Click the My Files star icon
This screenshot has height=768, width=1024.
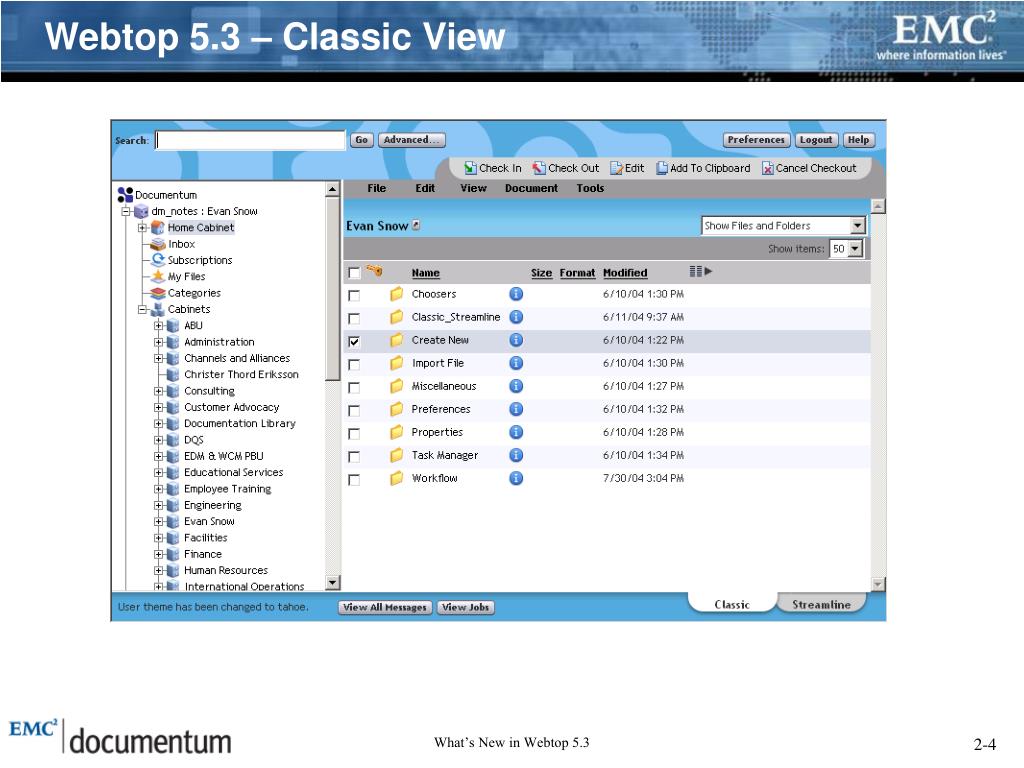(x=157, y=276)
